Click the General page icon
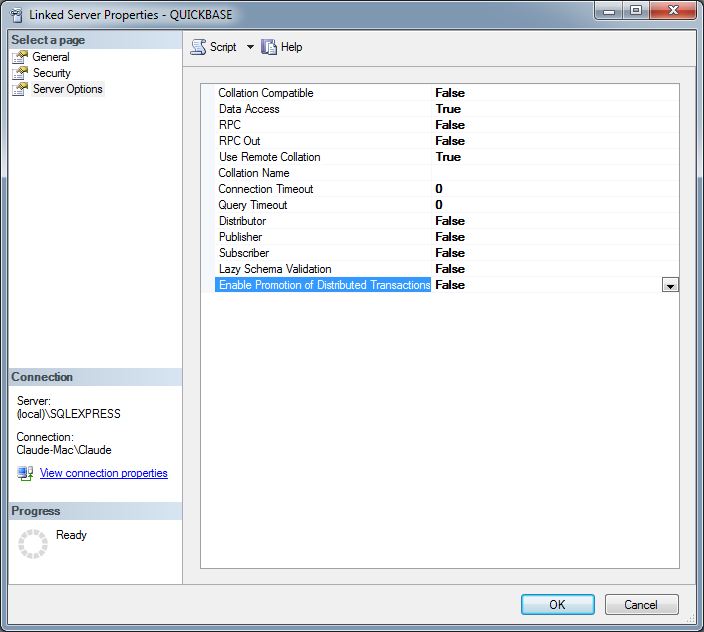Viewport: 704px width, 632px height. click(x=20, y=57)
